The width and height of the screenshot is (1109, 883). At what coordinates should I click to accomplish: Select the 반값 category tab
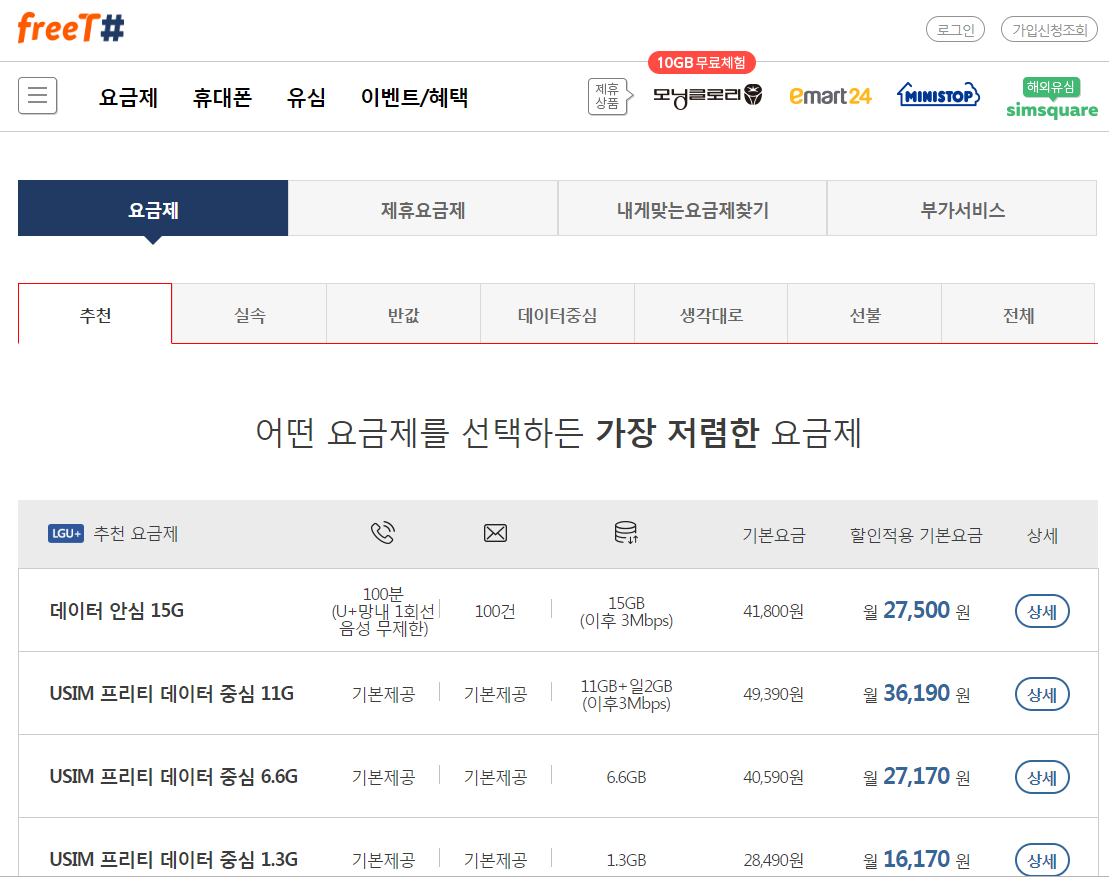pos(403,314)
